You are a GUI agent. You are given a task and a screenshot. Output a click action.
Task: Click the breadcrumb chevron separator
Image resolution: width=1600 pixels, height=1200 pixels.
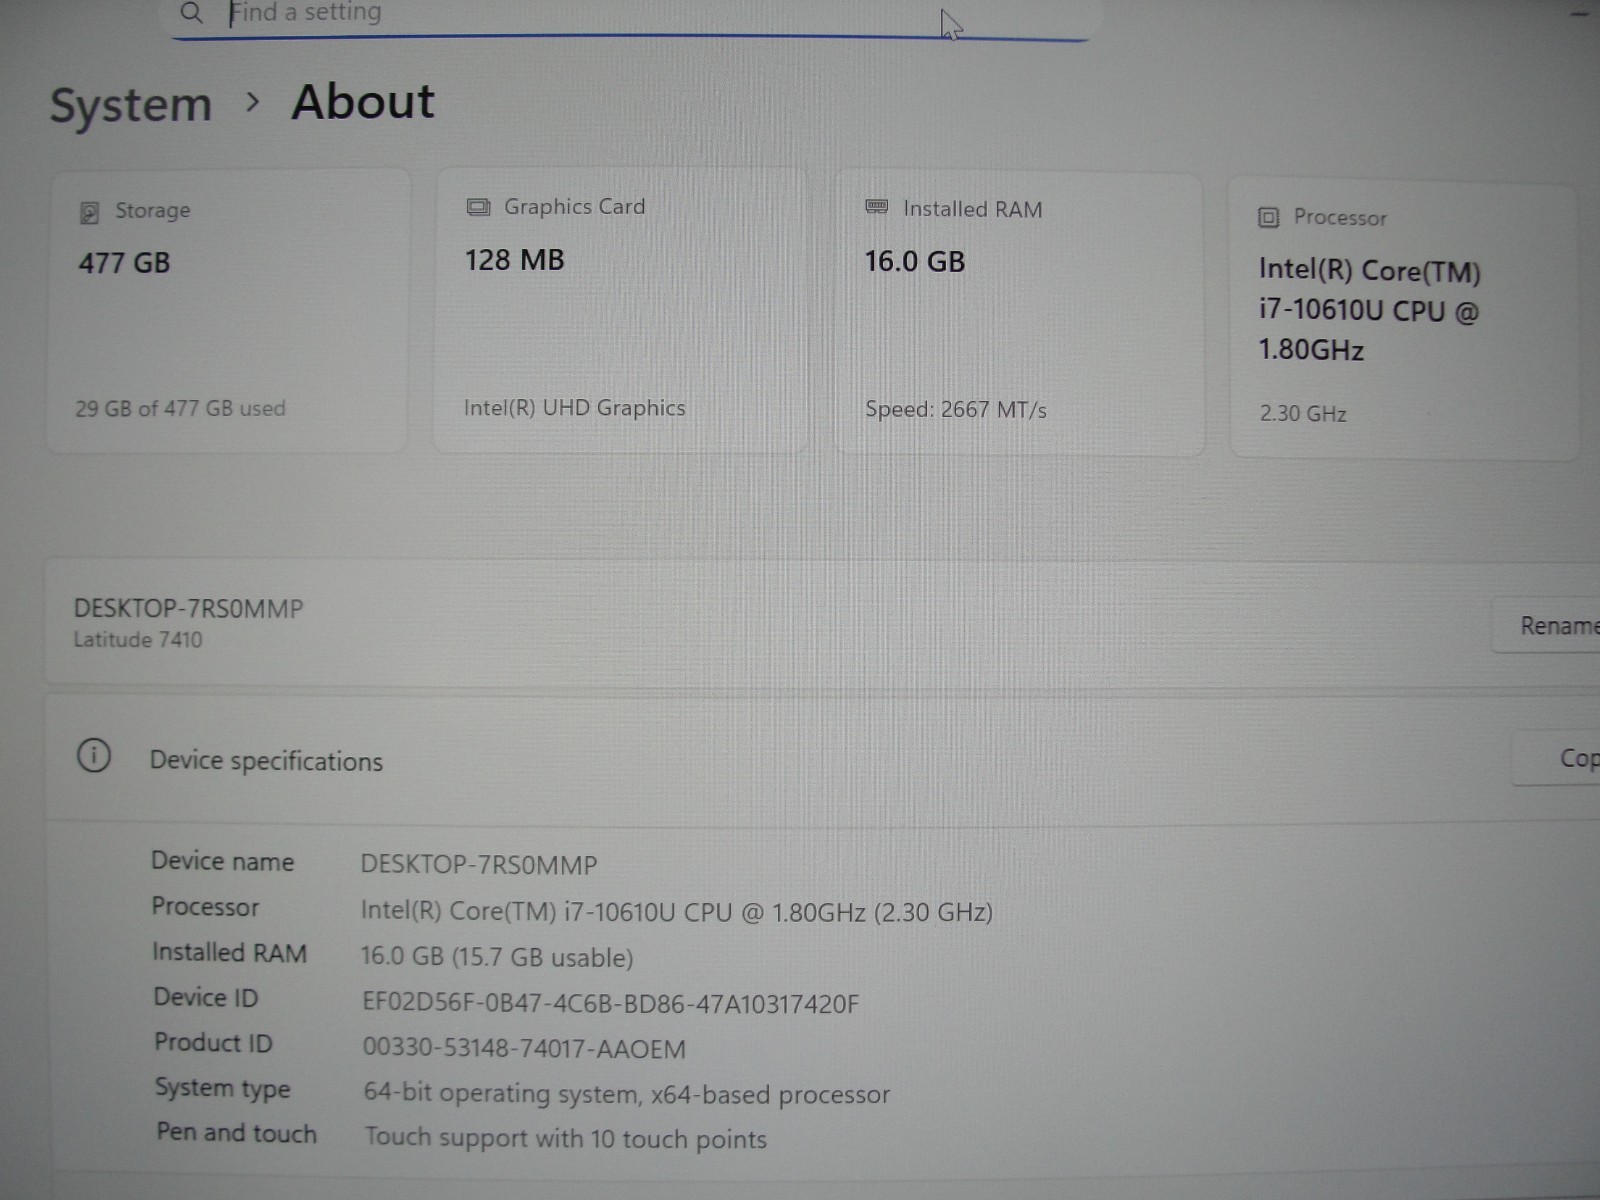point(253,101)
